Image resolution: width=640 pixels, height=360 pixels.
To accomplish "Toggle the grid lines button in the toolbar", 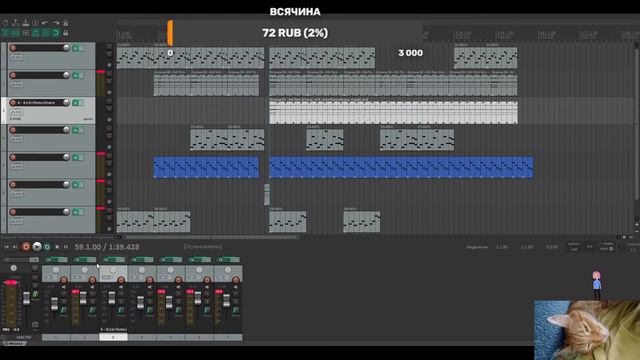I will (x=45, y=33).
